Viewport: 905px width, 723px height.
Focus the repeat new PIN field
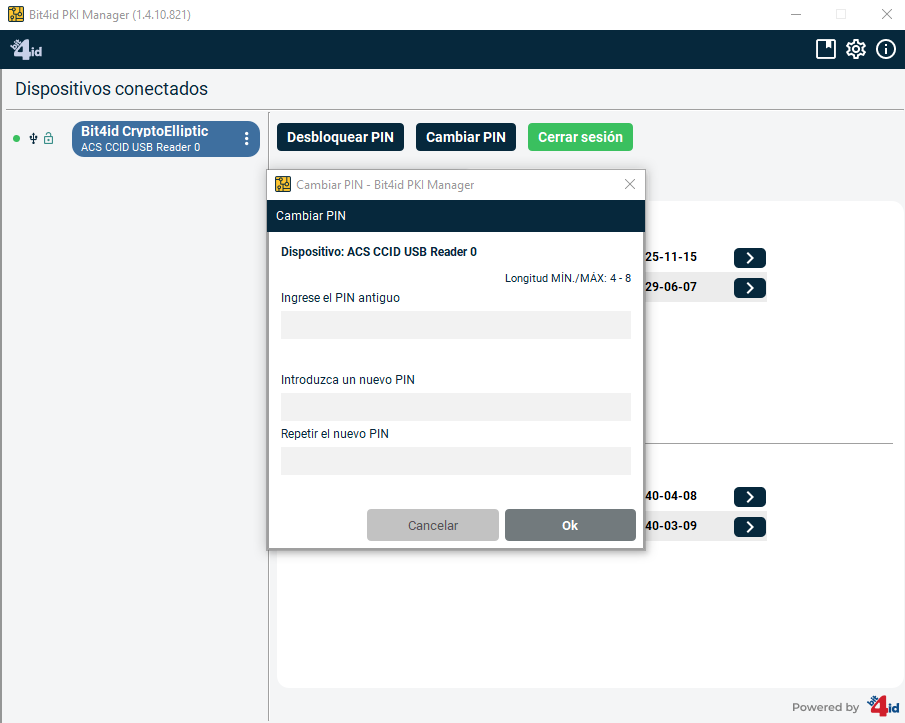456,461
